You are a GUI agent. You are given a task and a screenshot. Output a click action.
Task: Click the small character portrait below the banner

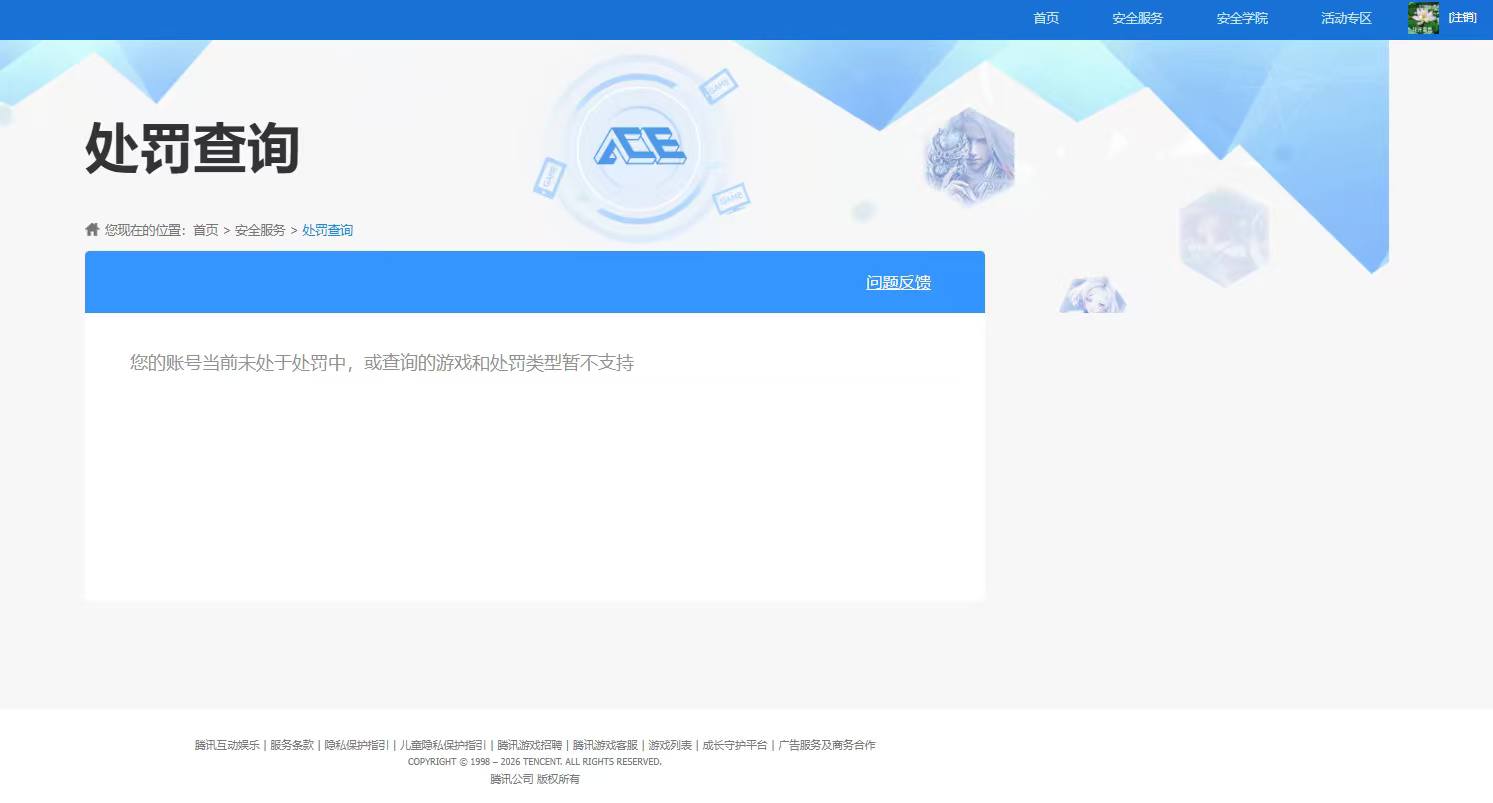(1091, 293)
